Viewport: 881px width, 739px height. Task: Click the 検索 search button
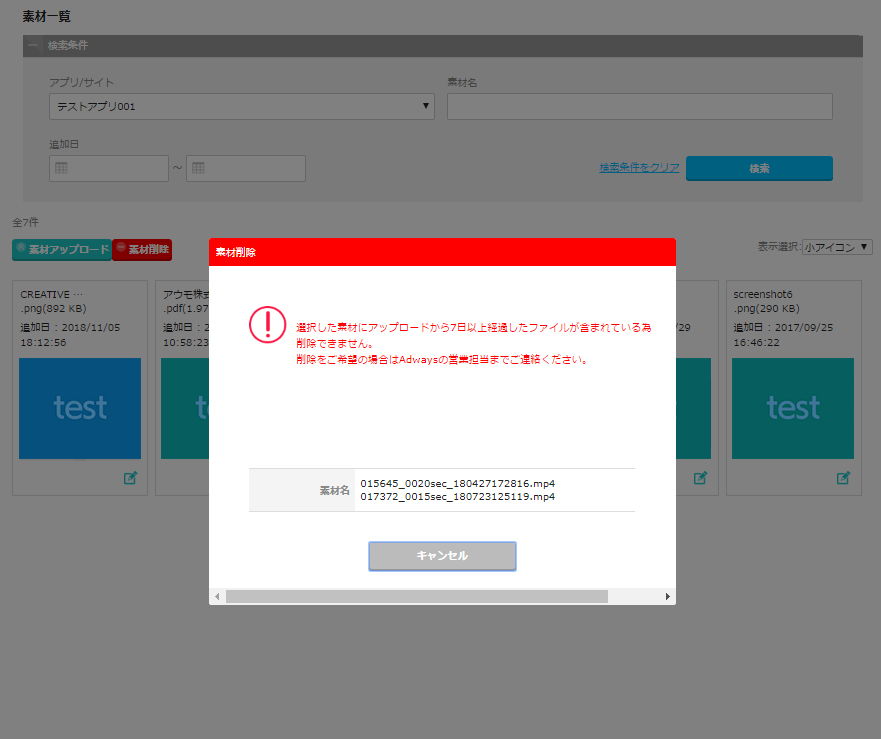[759, 168]
